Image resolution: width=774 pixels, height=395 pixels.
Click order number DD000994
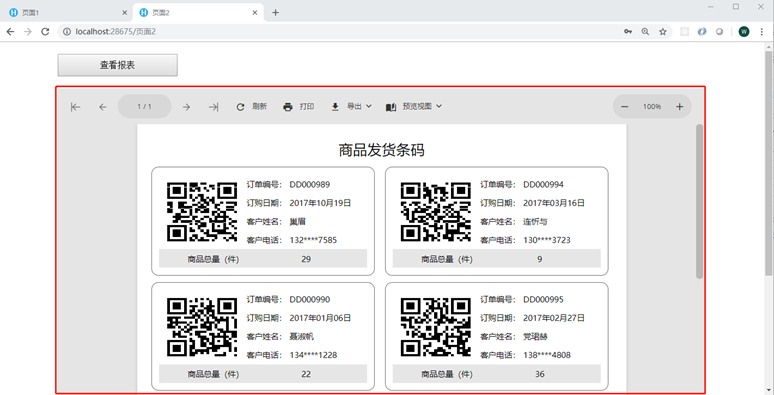[x=543, y=185]
